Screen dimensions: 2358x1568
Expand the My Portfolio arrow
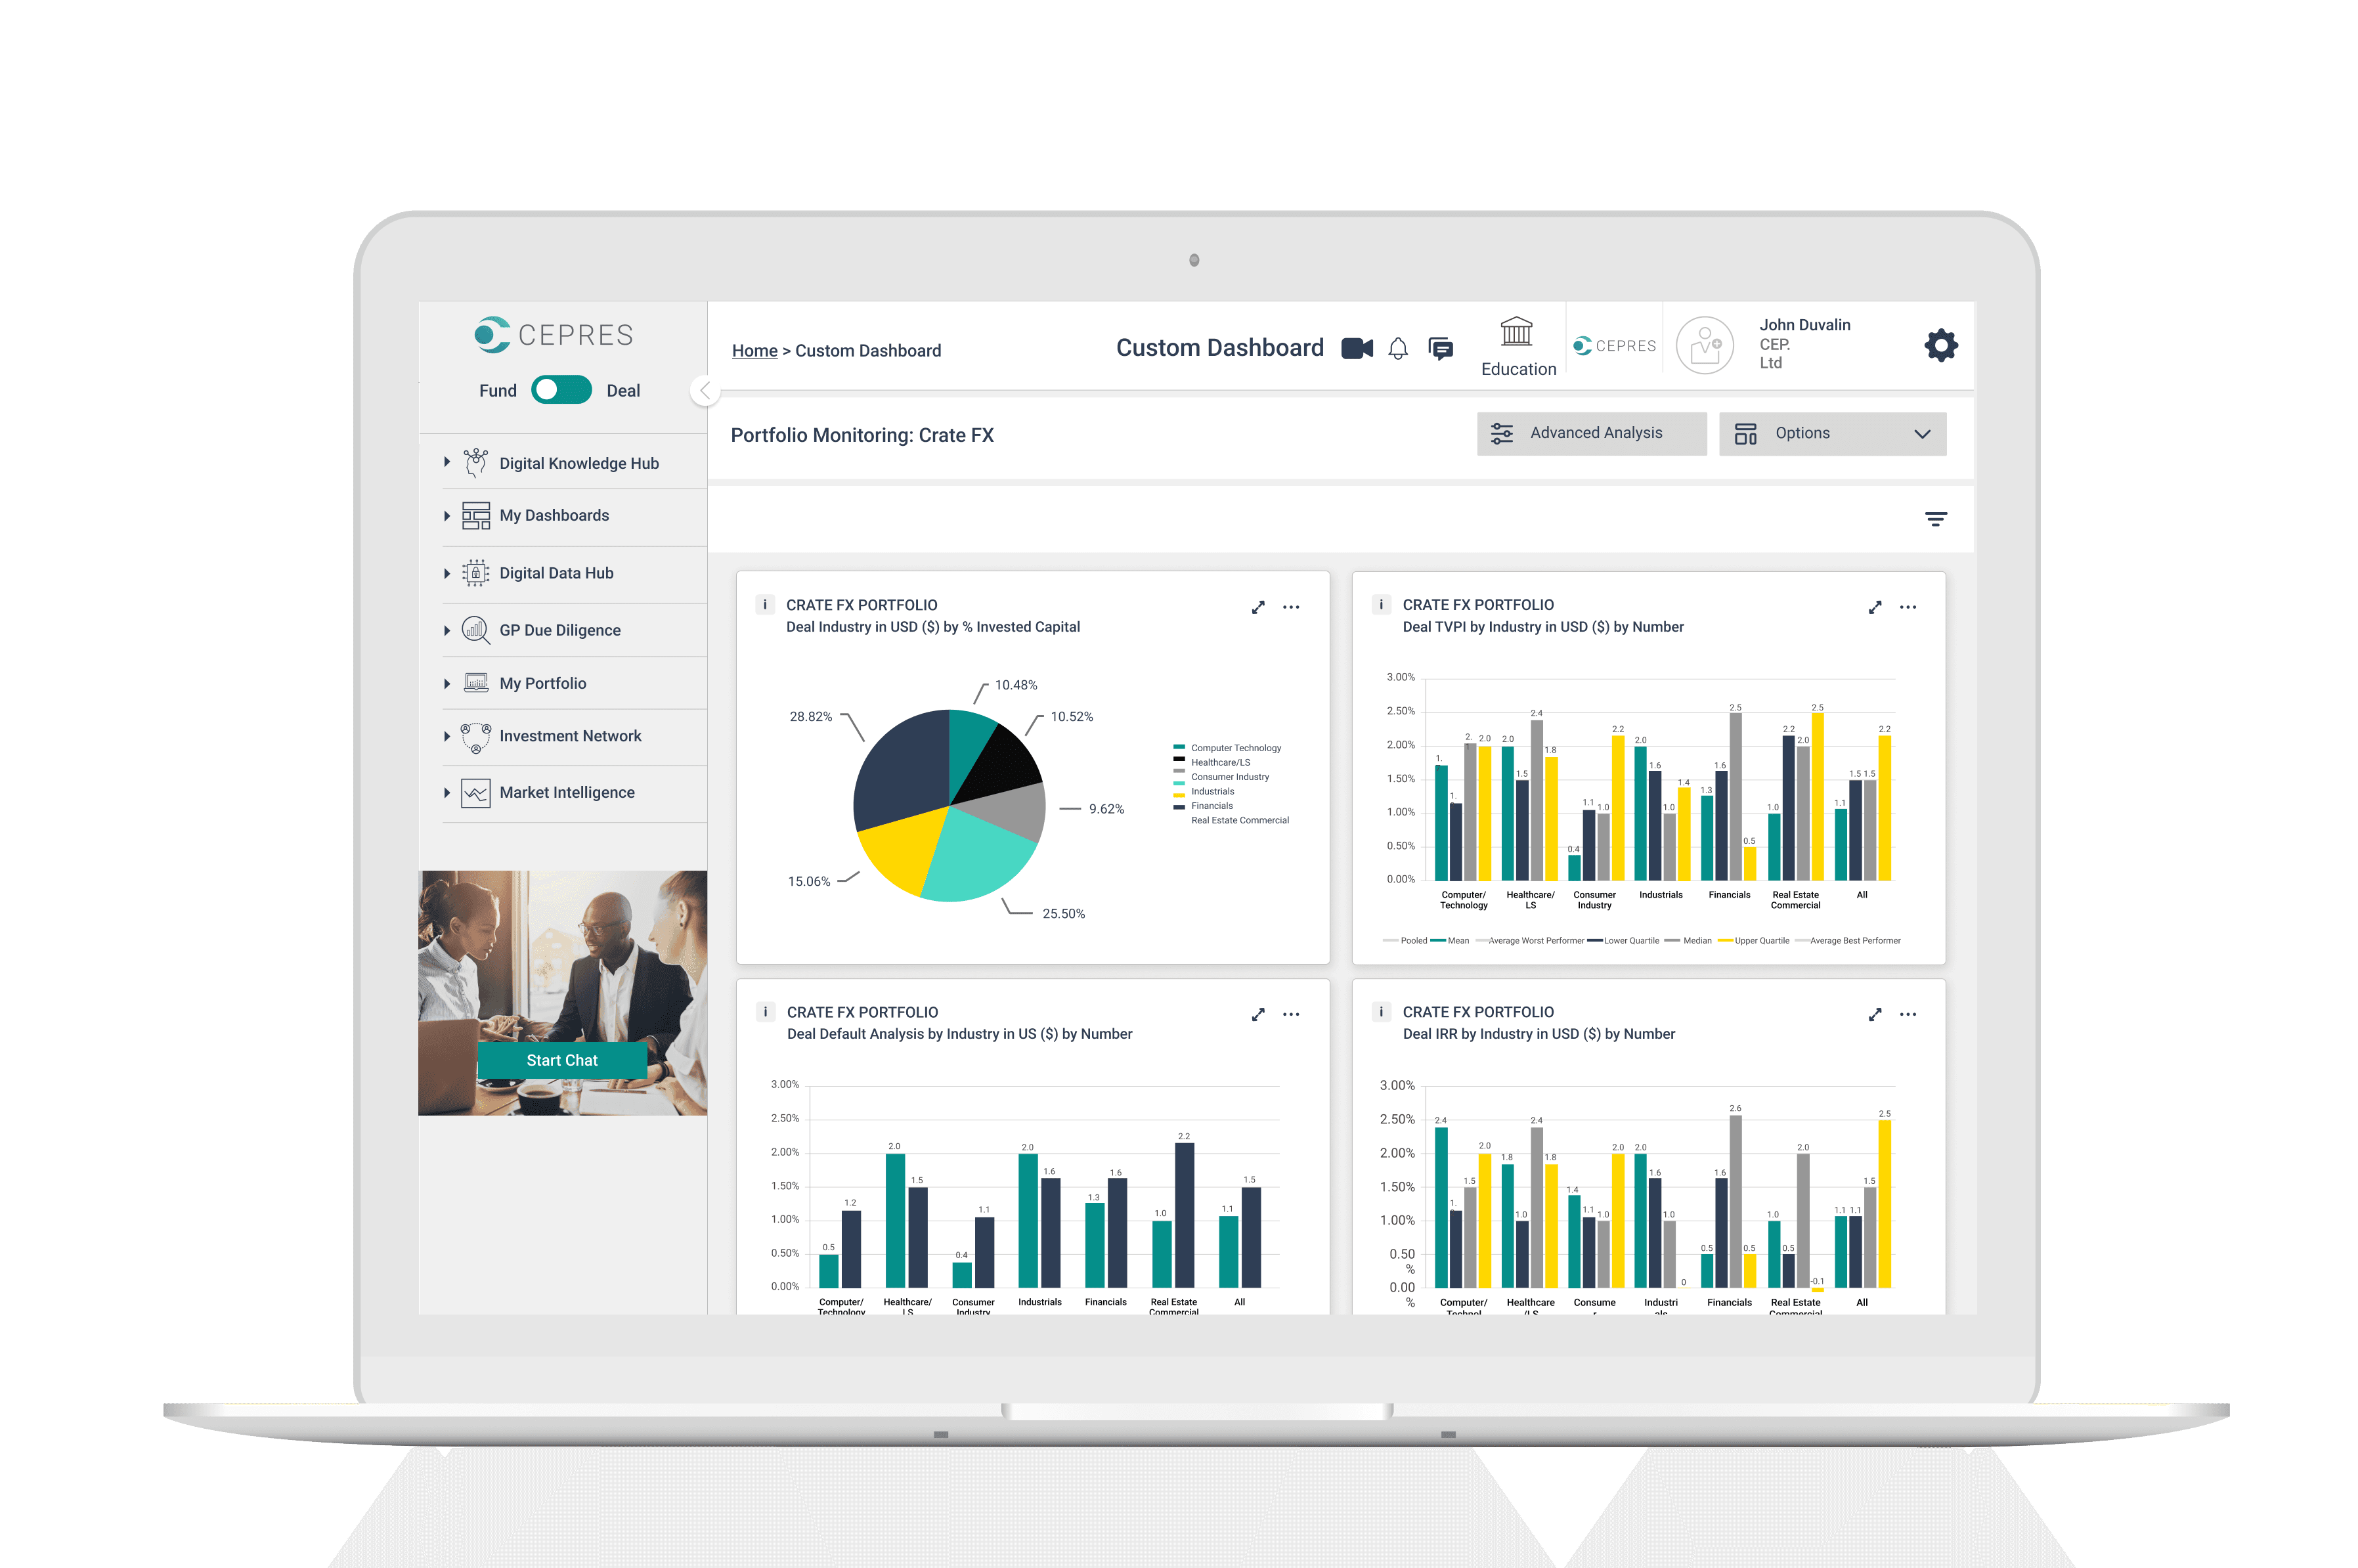447,683
